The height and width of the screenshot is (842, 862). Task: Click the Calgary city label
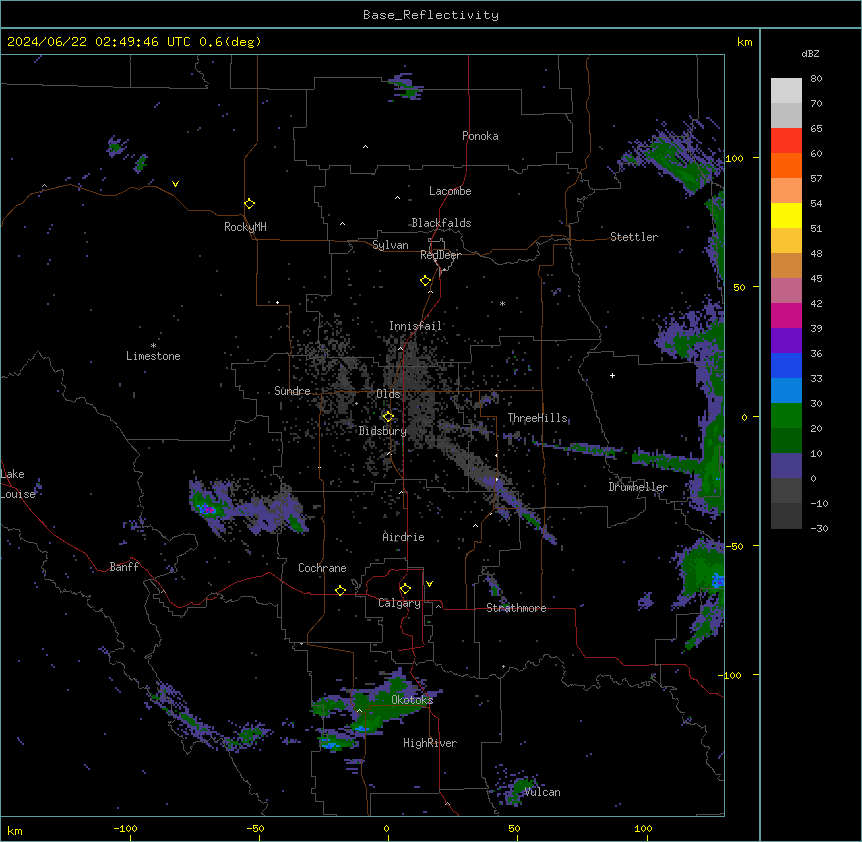click(399, 603)
